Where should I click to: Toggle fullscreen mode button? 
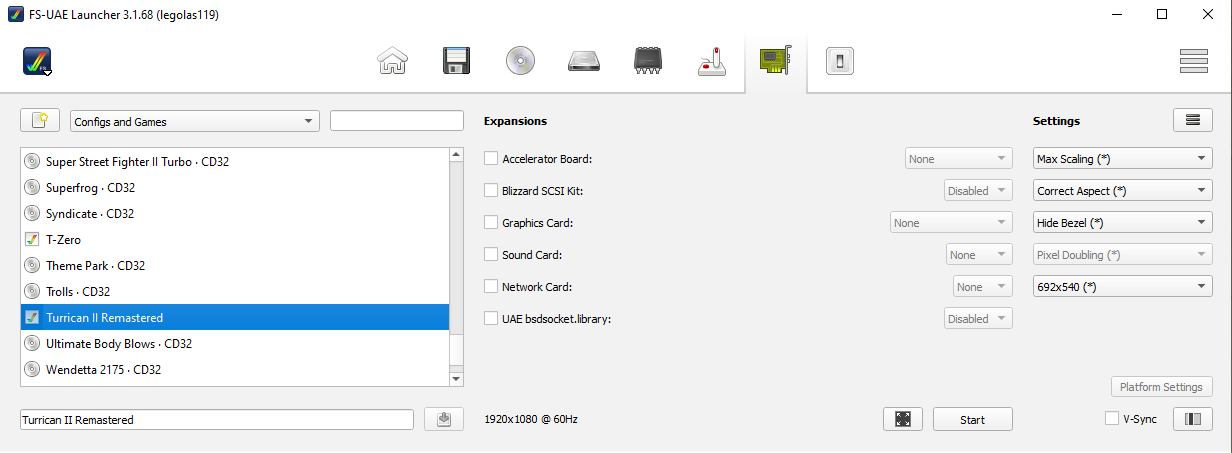[903, 419]
